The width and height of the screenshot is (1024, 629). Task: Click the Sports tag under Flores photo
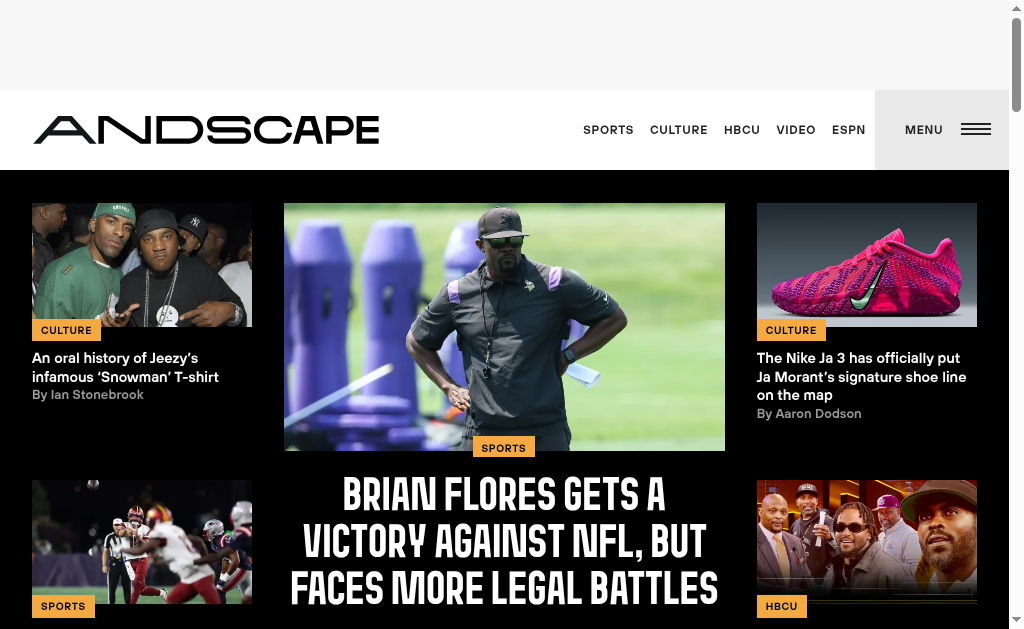tap(504, 447)
